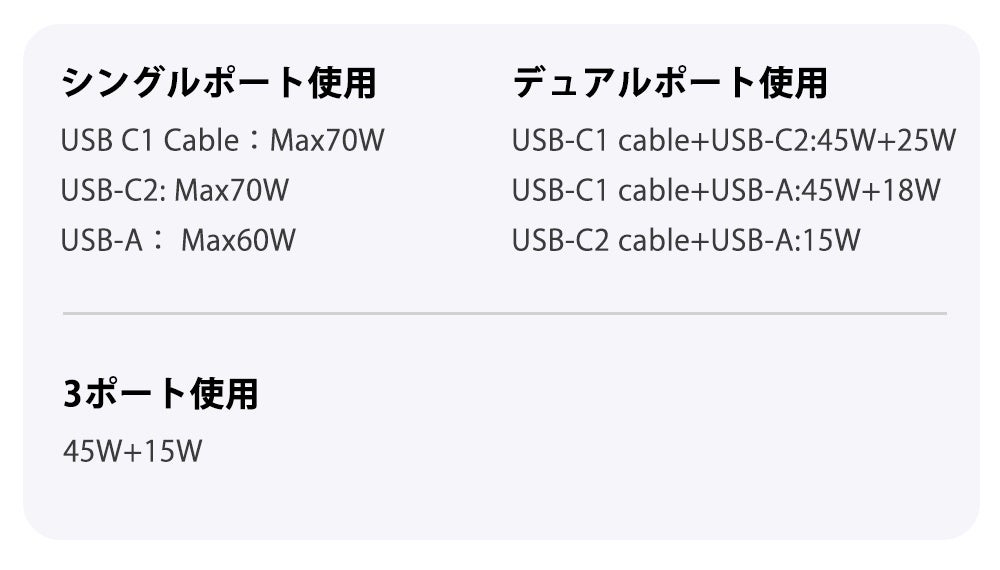The width and height of the screenshot is (1000, 570).
Task: Click the USB-A label in single-port list
Action: 98,240
